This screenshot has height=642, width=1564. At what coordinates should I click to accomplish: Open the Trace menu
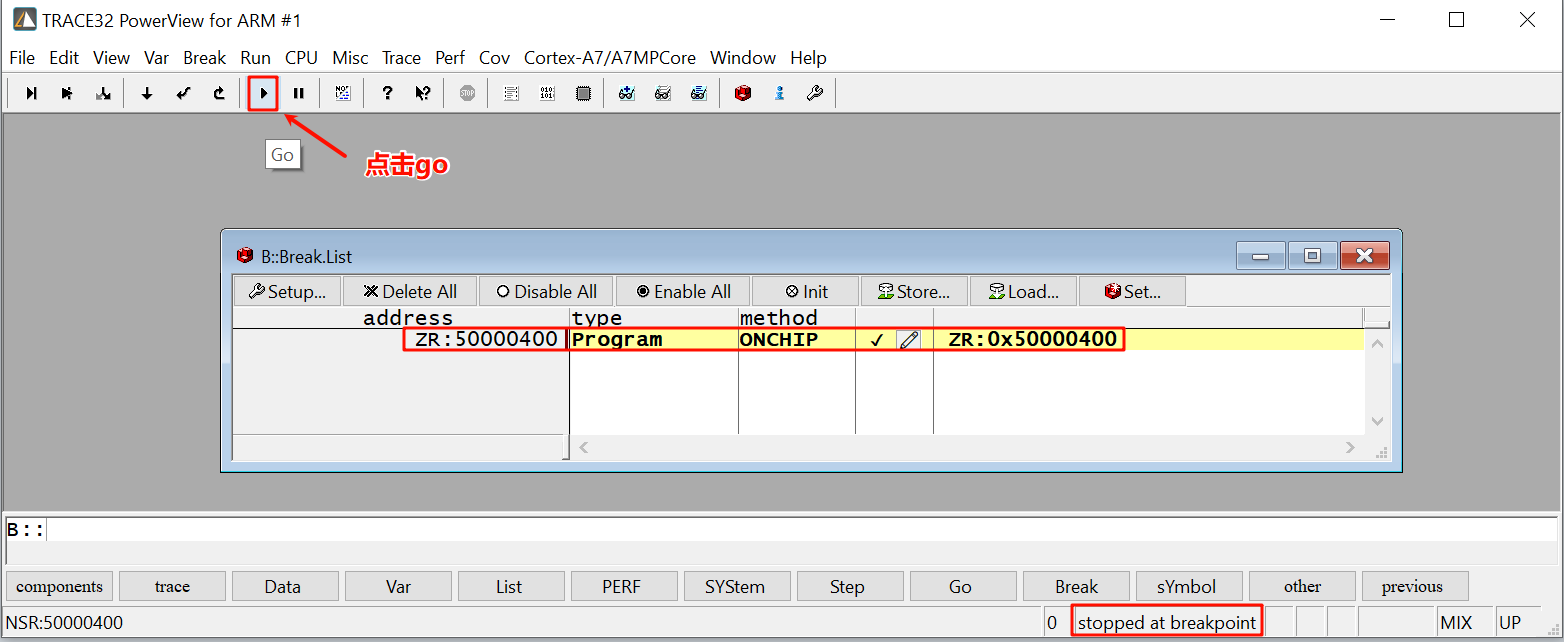coord(401,58)
